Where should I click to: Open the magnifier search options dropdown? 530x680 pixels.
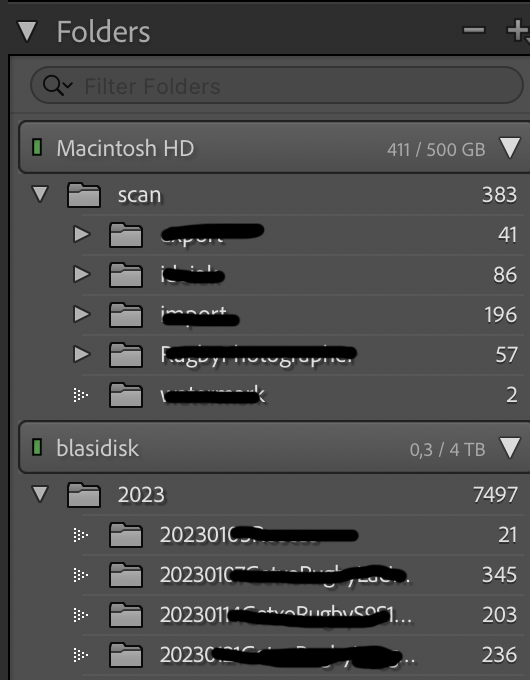click(x=58, y=85)
